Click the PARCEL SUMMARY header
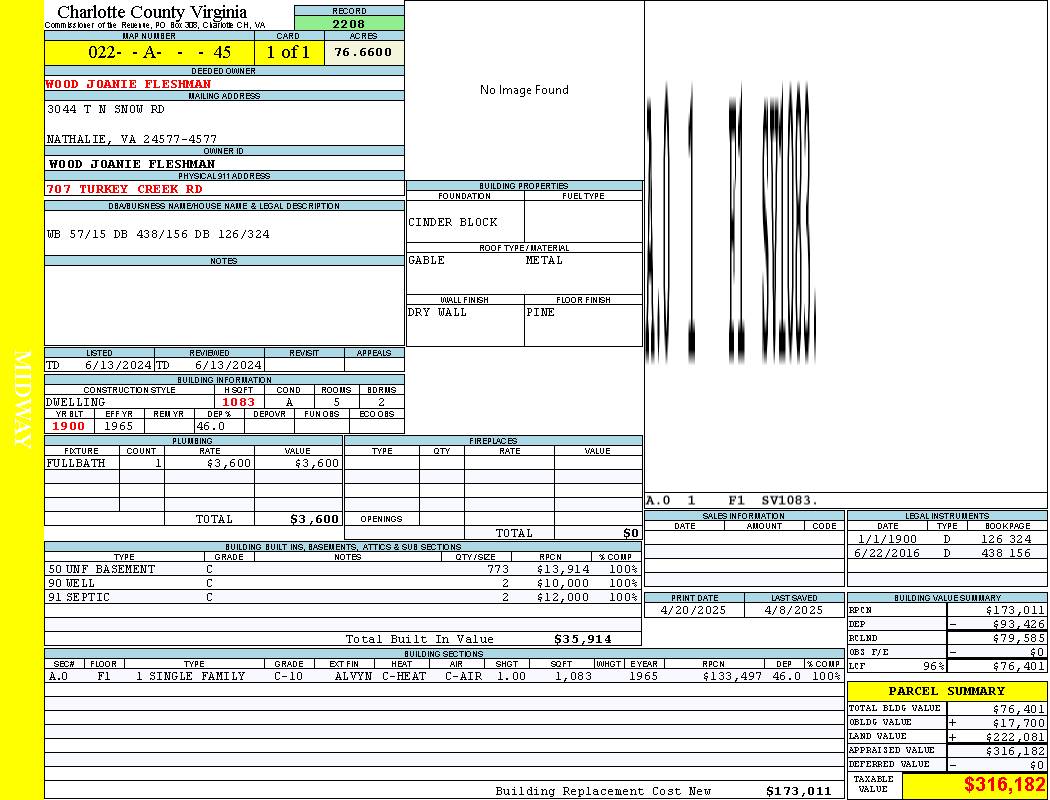Screen dimensions: 1050x800 coord(947,691)
